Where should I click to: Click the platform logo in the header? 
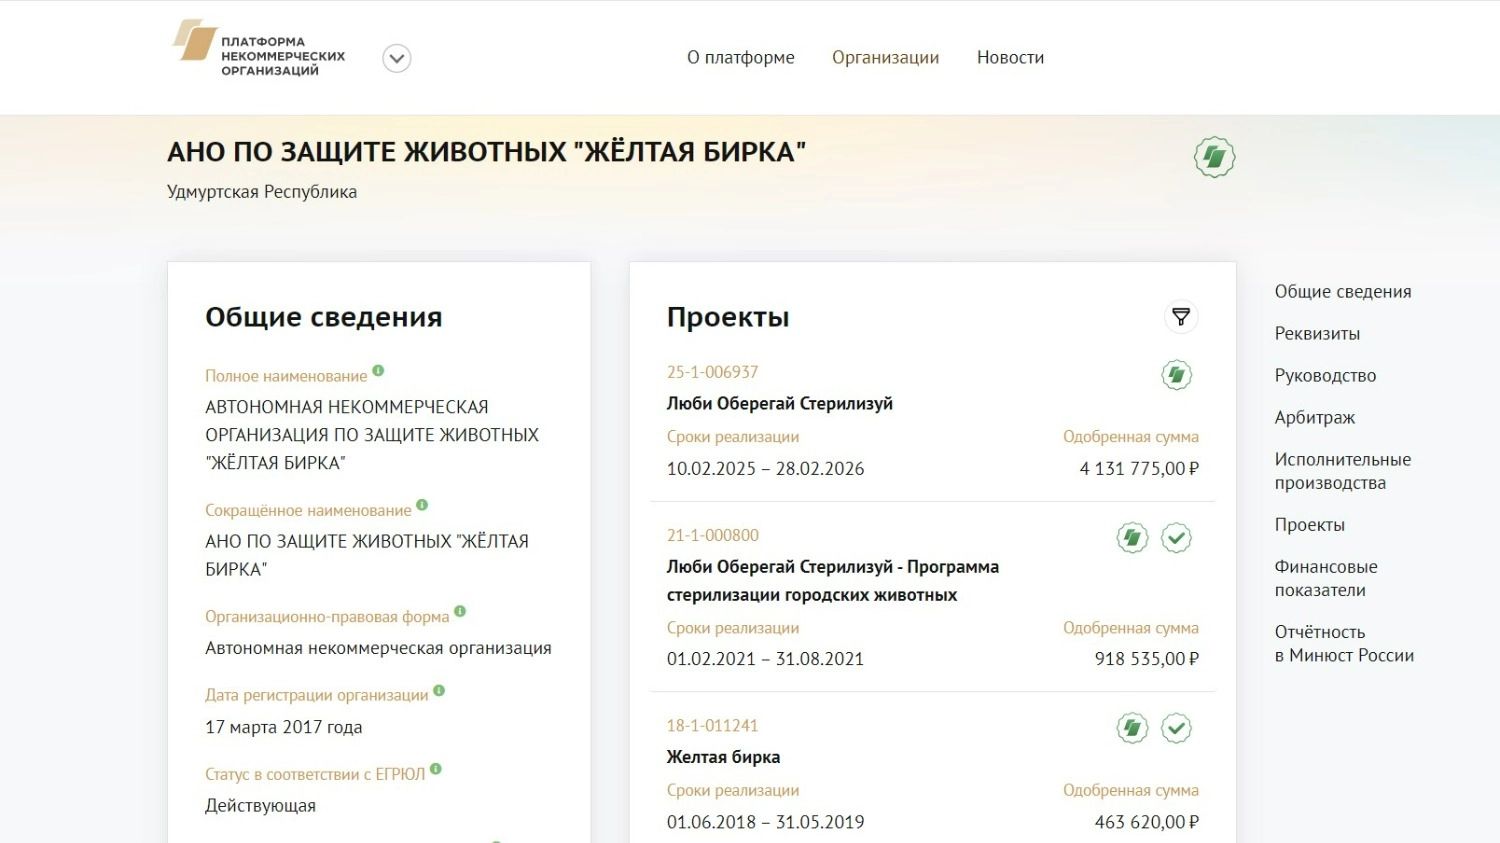259,49
